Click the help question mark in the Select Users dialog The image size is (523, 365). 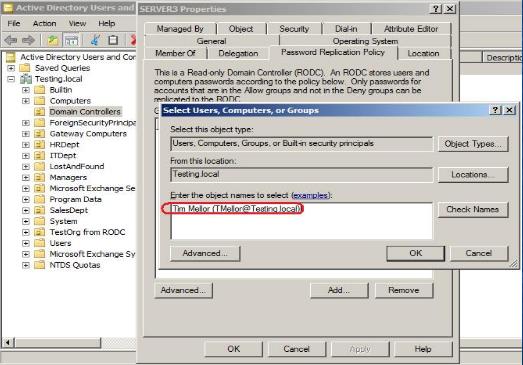pos(495,110)
